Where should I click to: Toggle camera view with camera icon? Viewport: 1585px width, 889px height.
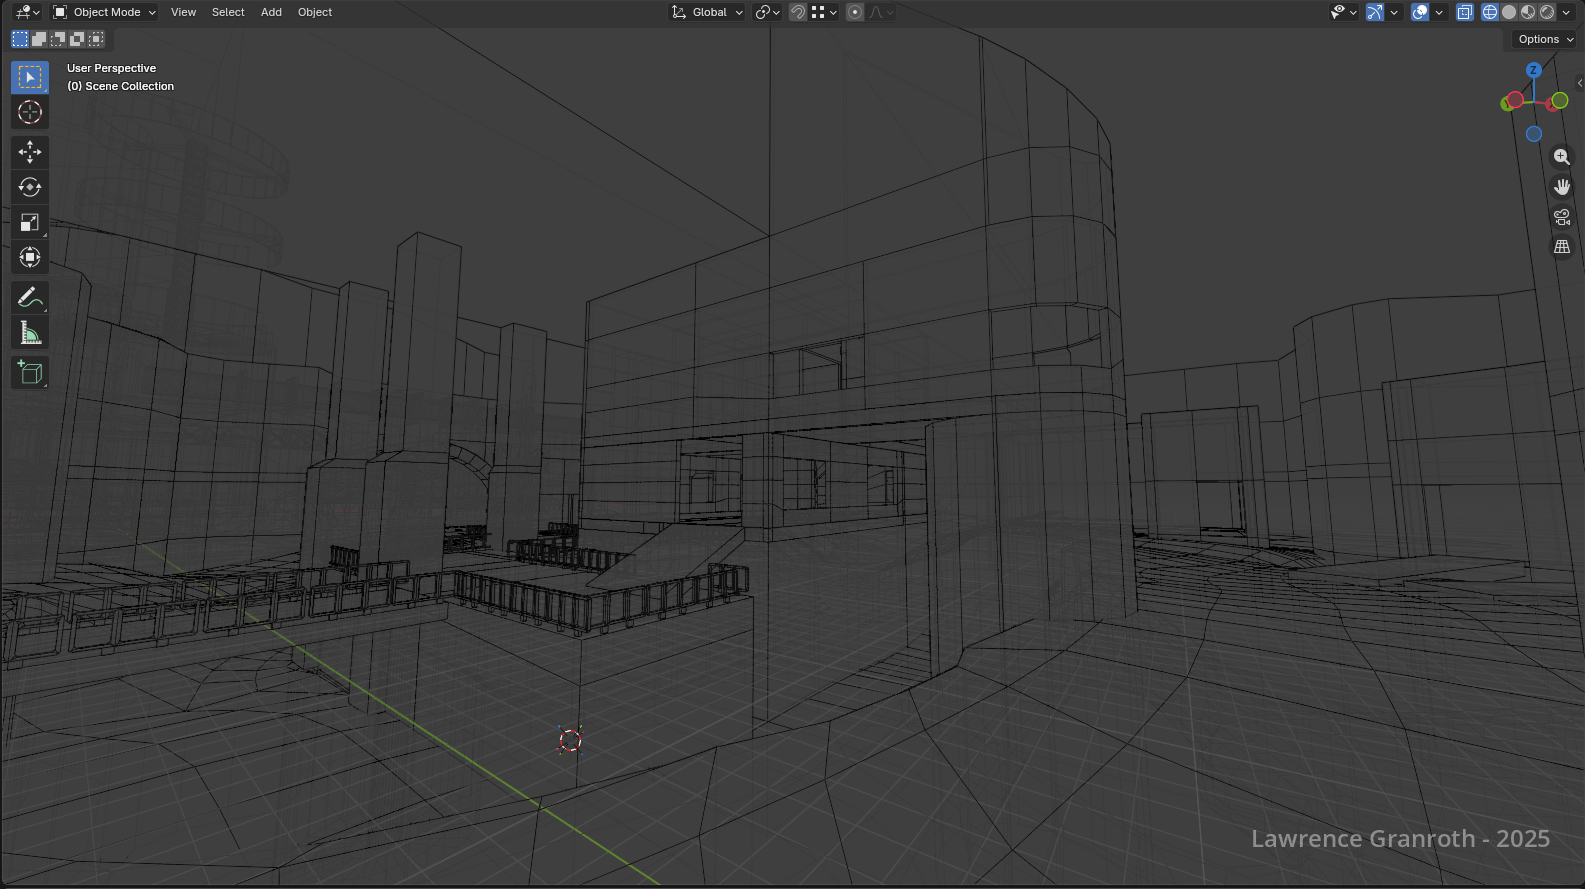(1561, 217)
